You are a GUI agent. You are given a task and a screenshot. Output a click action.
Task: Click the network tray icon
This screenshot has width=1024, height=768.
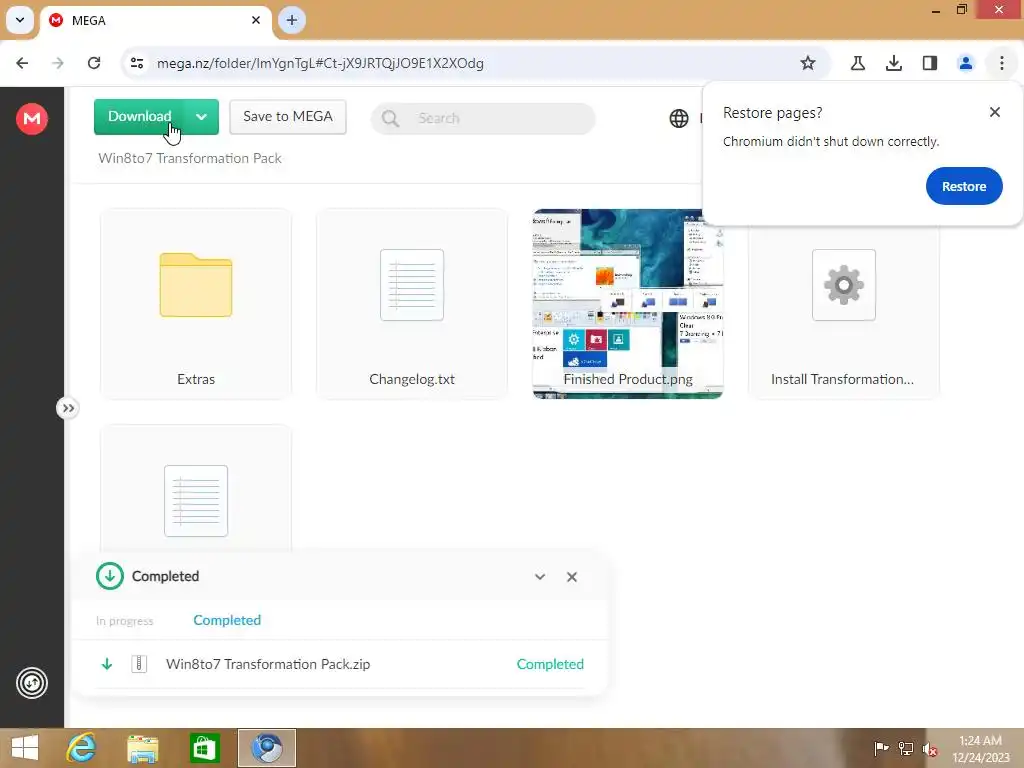906,748
